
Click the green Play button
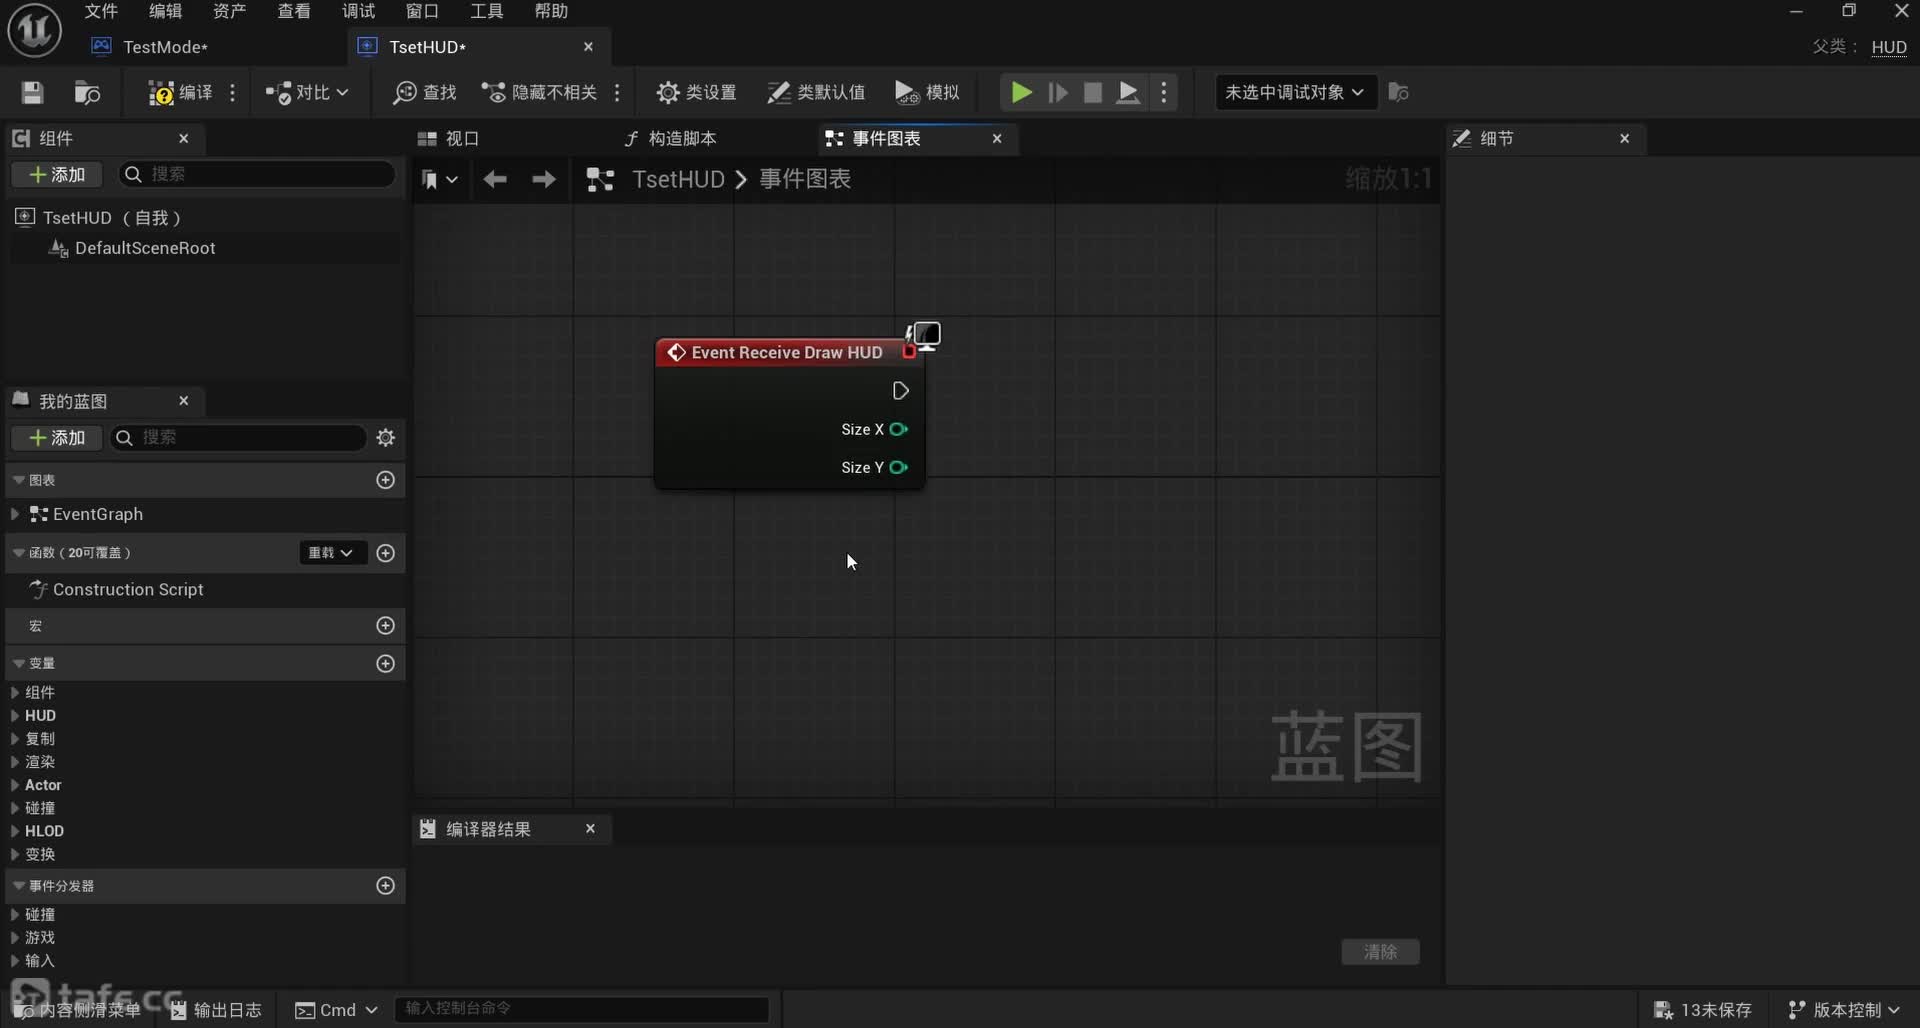tap(1020, 93)
